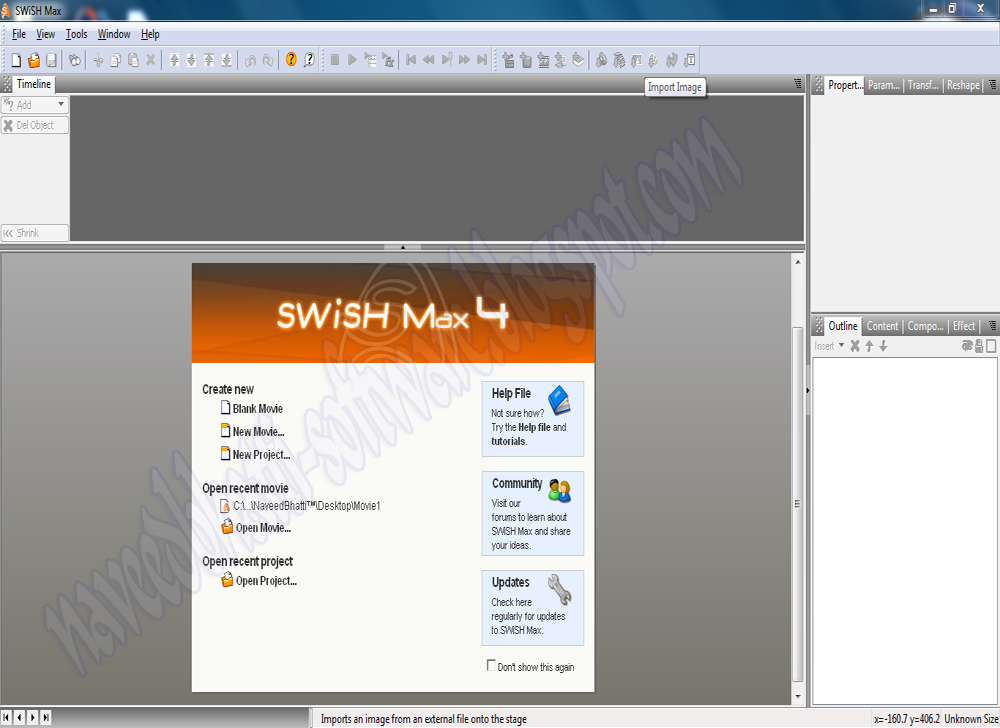Click the Step Back rewind toolbar icon
The width and height of the screenshot is (1000, 728).
click(429, 60)
